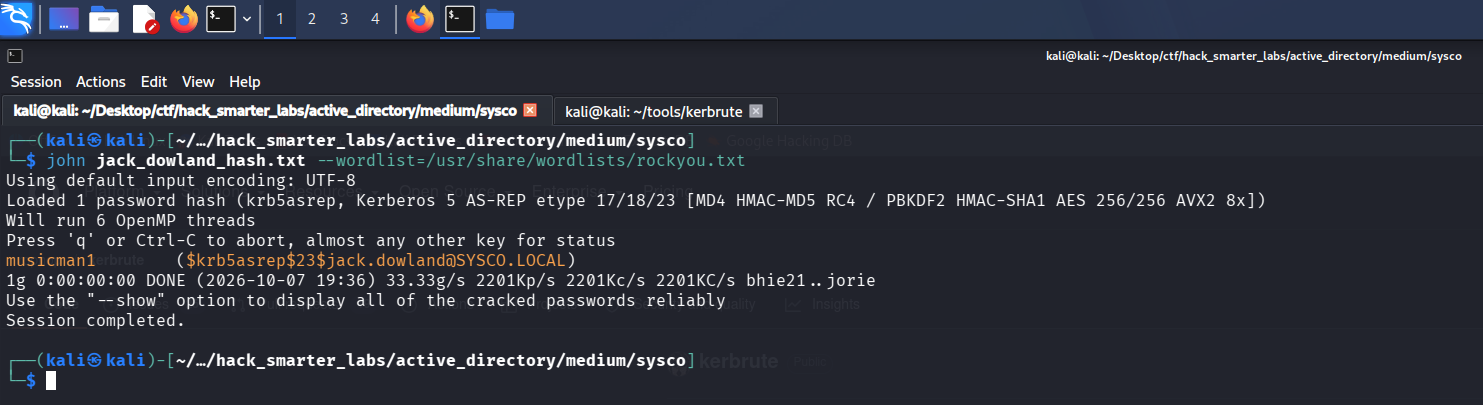
Task: Open the Help menu
Action: click(245, 82)
